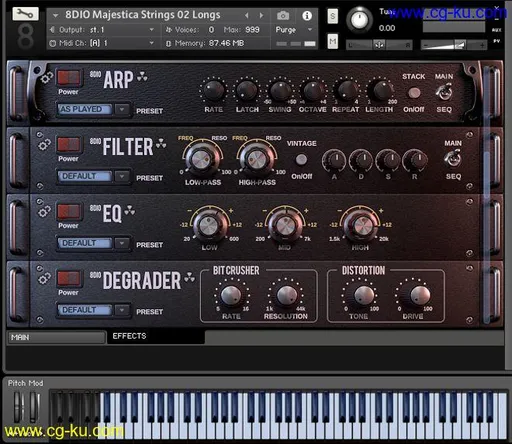The height and width of the screenshot is (444, 512).
Task: Expand the instrument name menu arrow
Action: click(55, 15)
